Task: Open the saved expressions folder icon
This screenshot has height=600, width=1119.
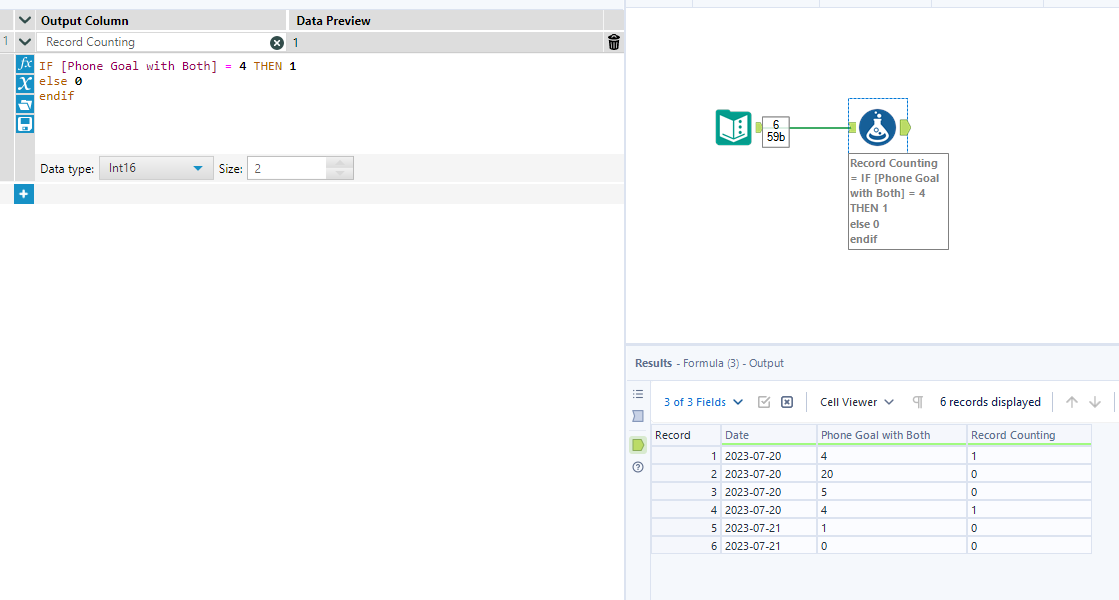Action: point(24,104)
